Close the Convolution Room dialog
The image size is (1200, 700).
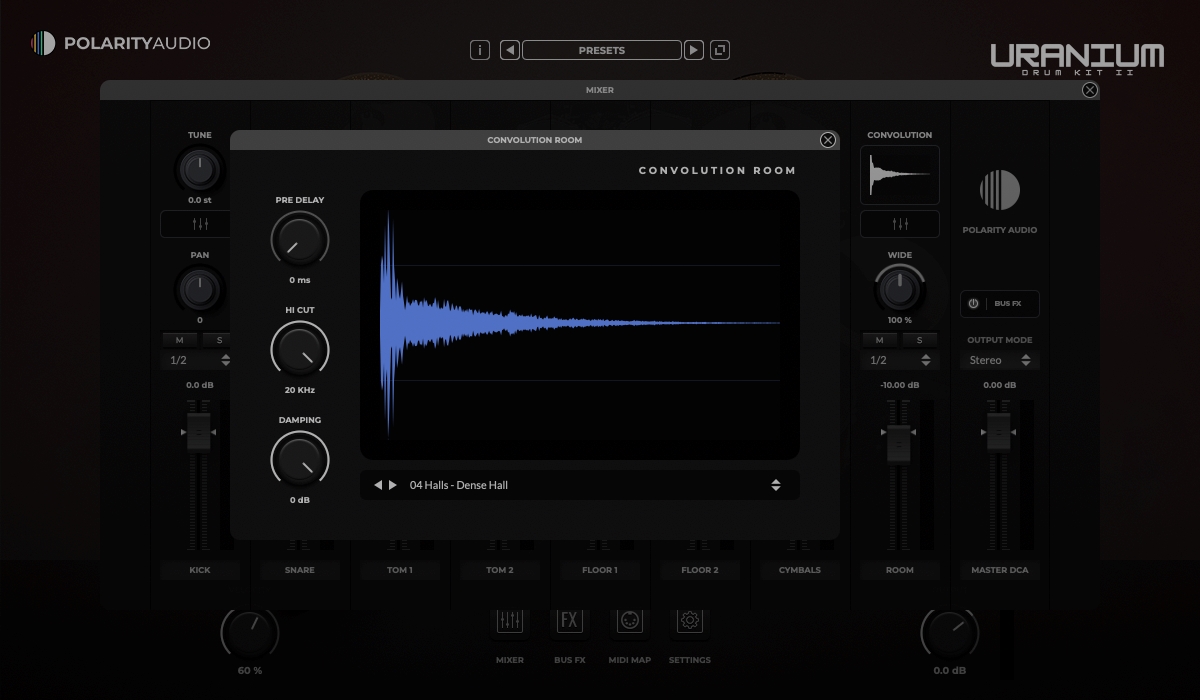(828, 140)
